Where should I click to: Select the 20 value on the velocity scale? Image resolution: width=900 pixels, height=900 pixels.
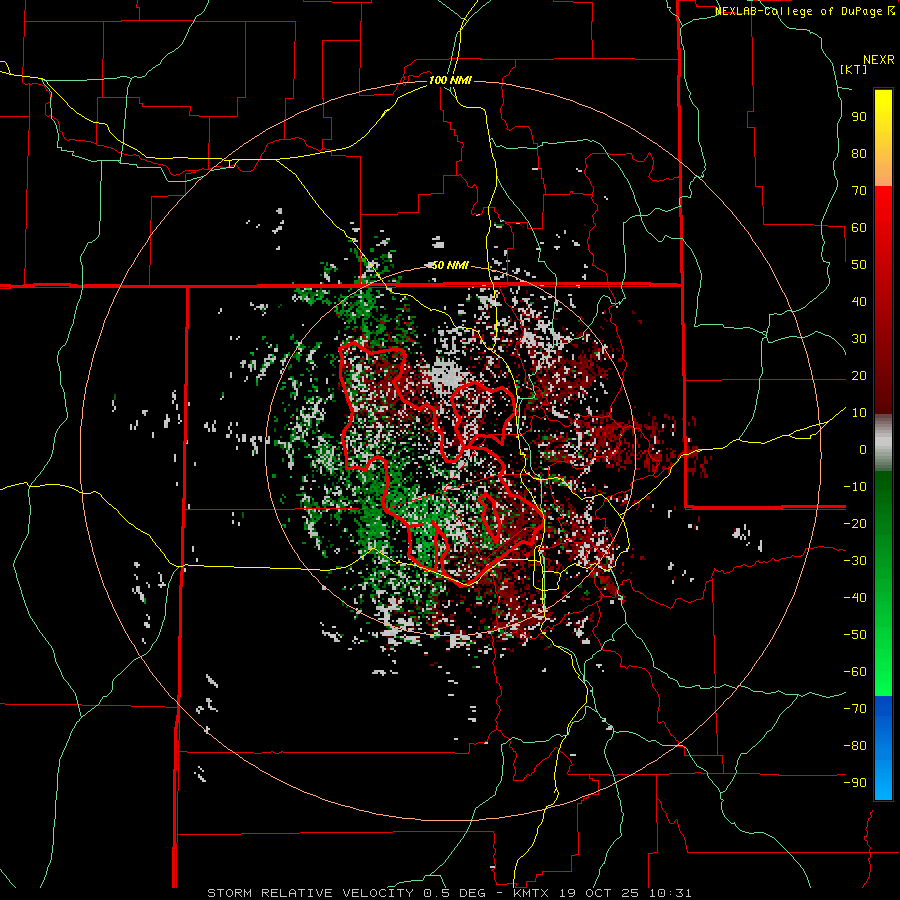859,376
